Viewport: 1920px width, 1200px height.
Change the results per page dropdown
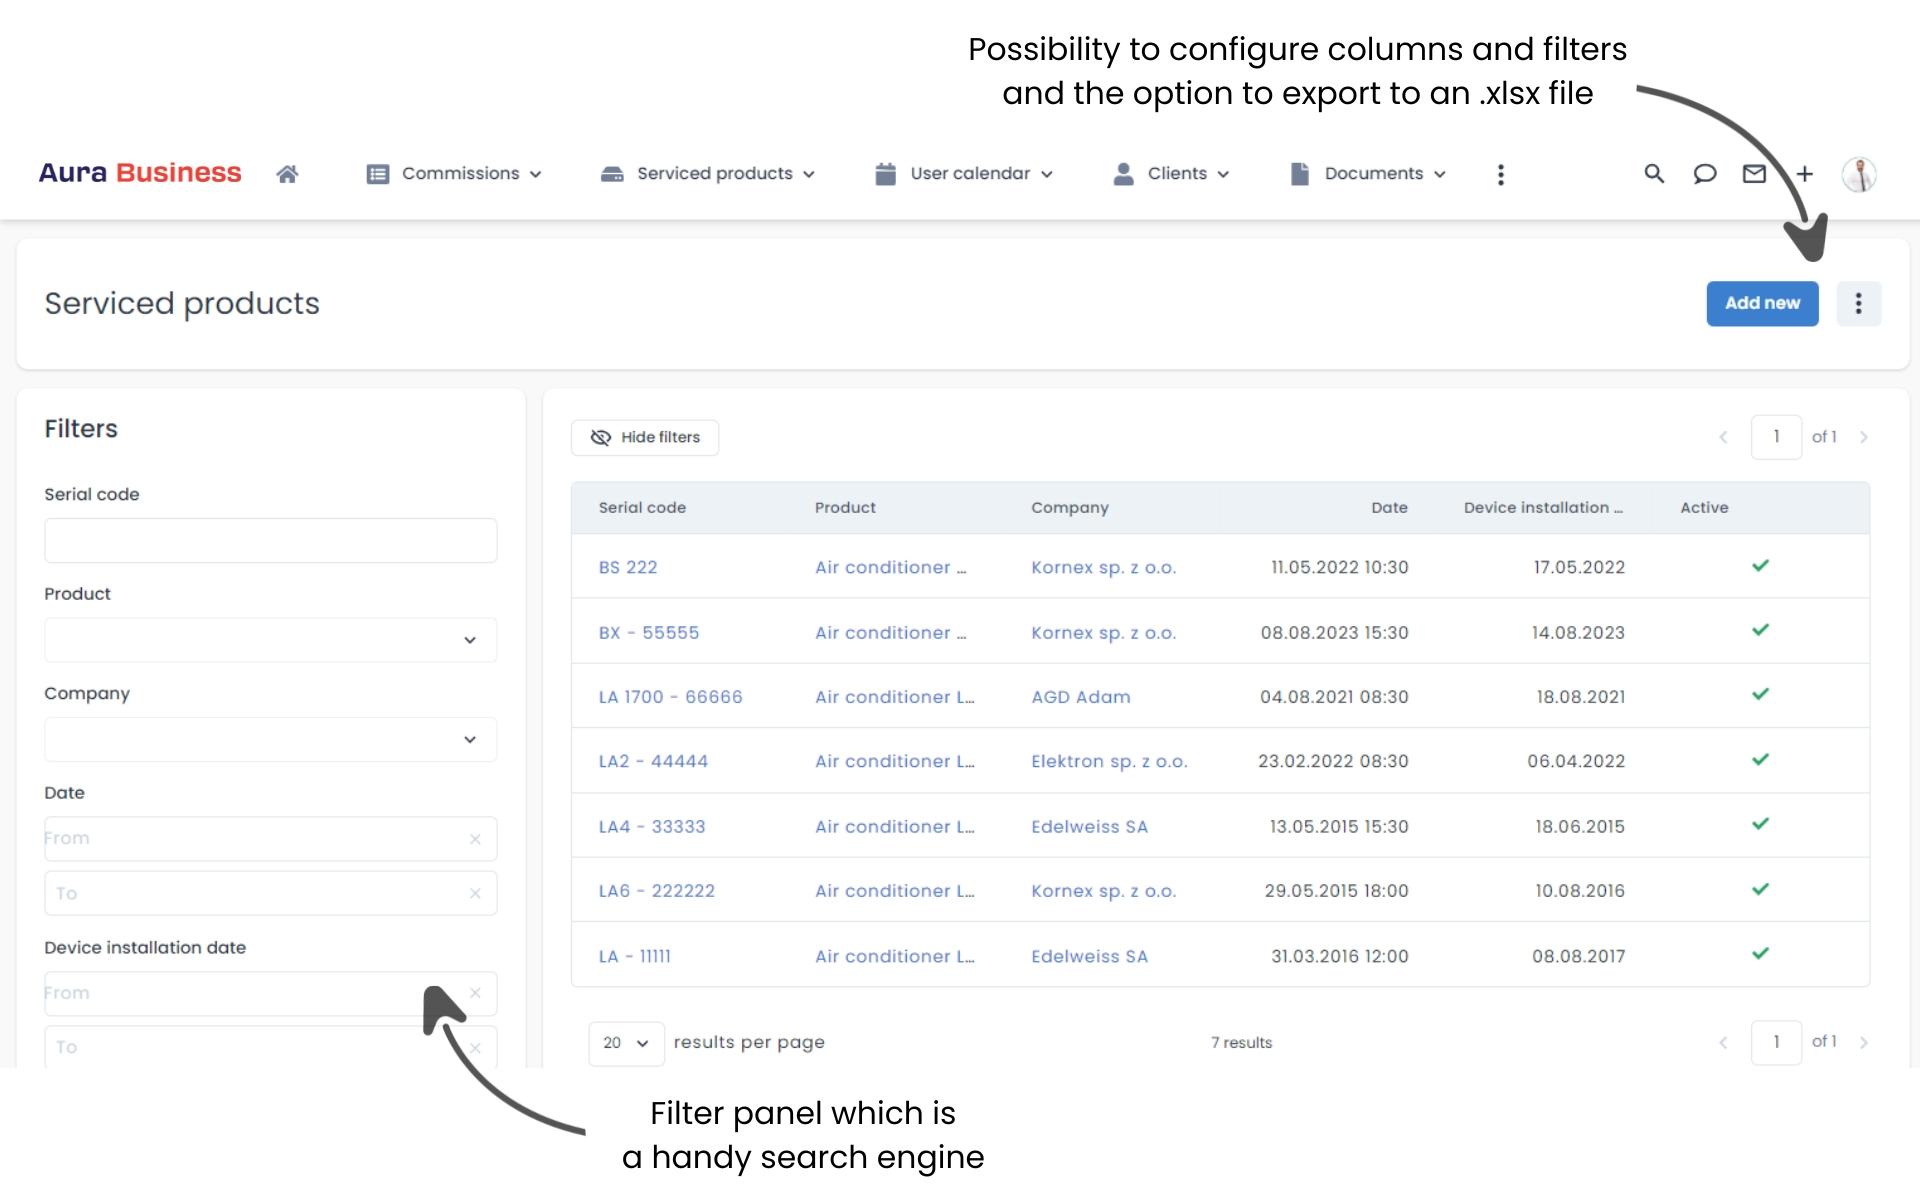pyautogui.click(x=626, y=1043)
